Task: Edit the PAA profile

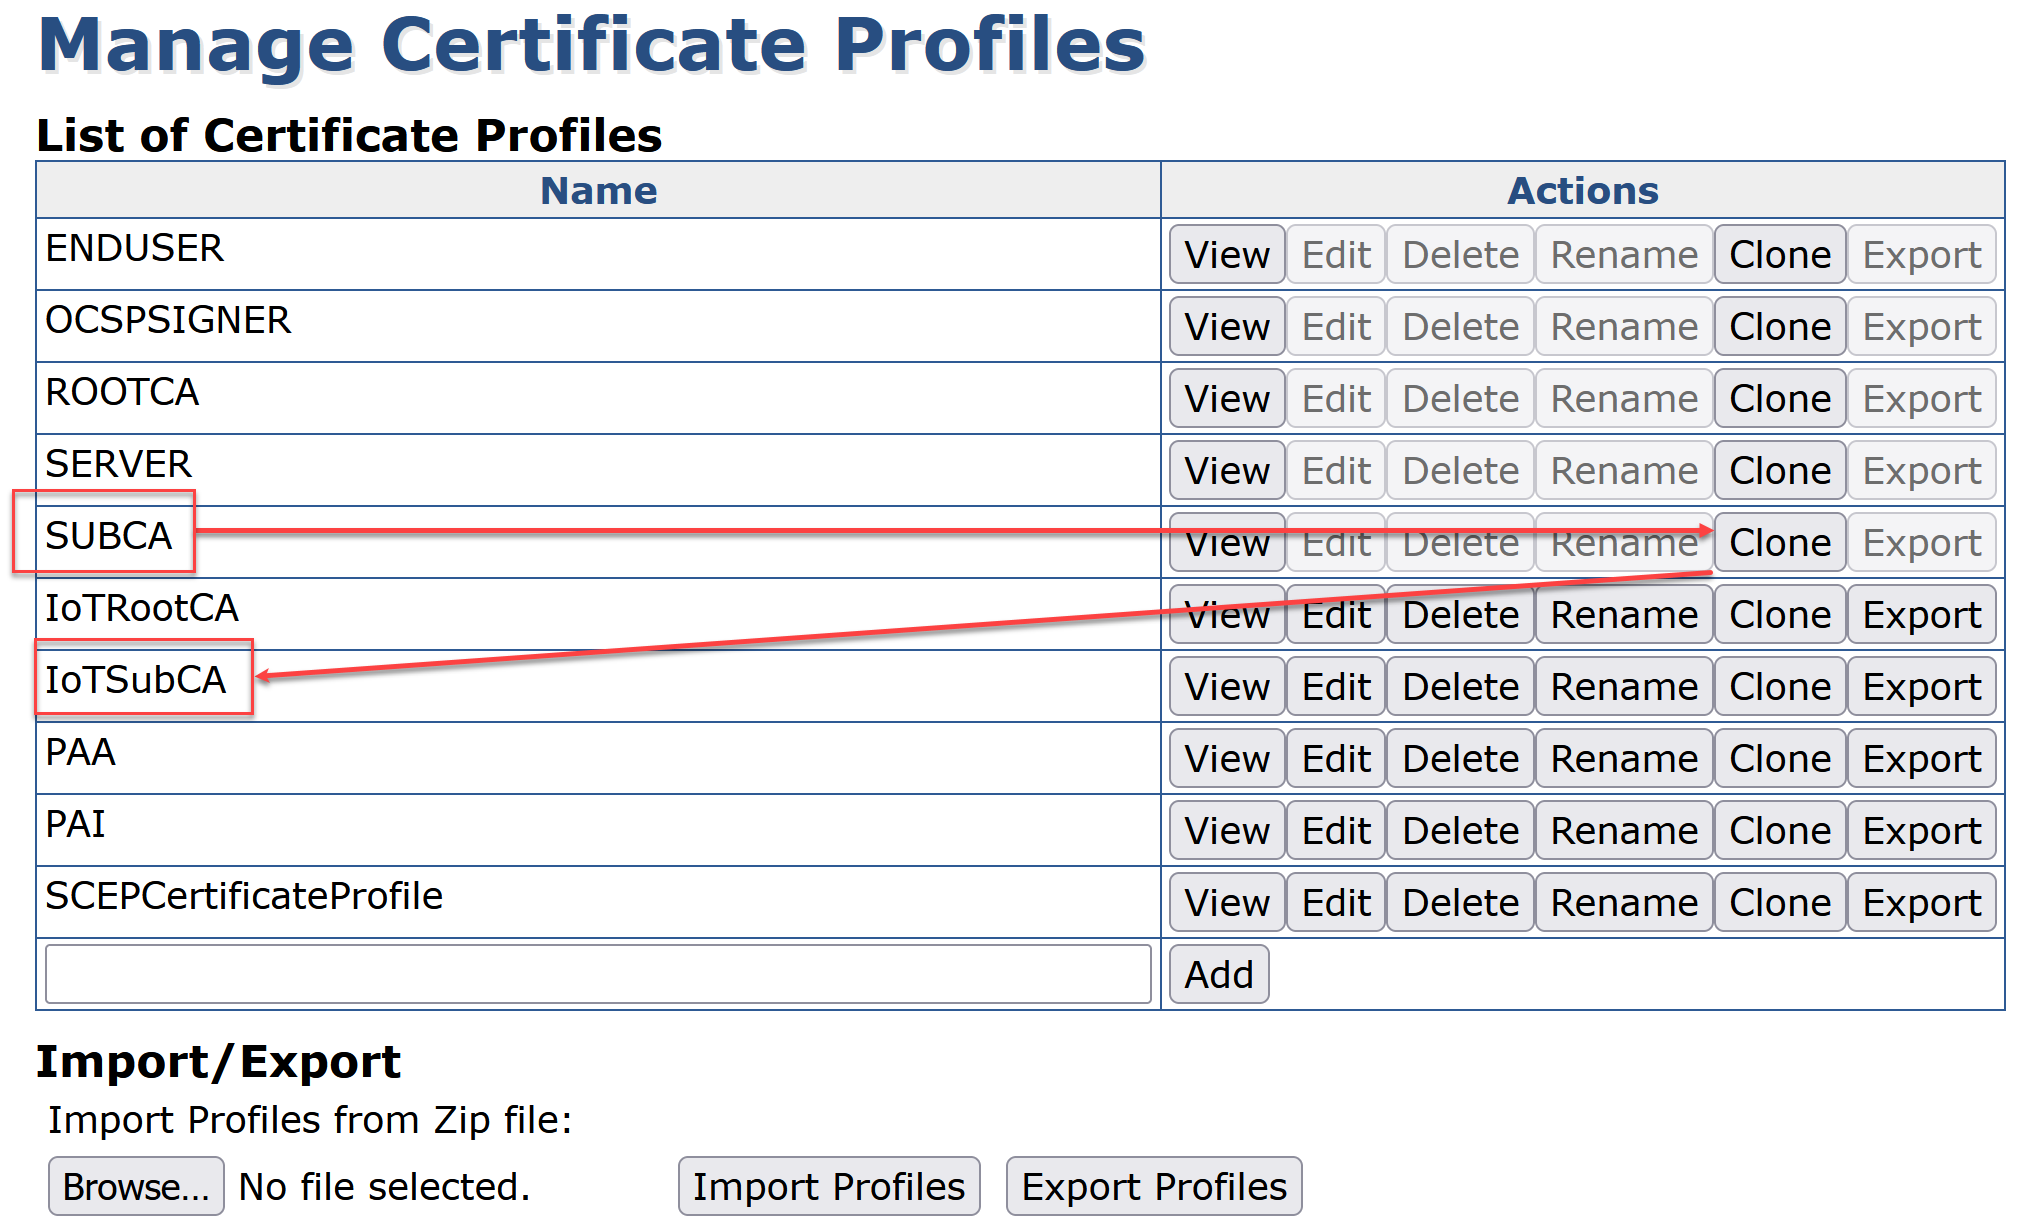Action: [x=1335, y=758]
